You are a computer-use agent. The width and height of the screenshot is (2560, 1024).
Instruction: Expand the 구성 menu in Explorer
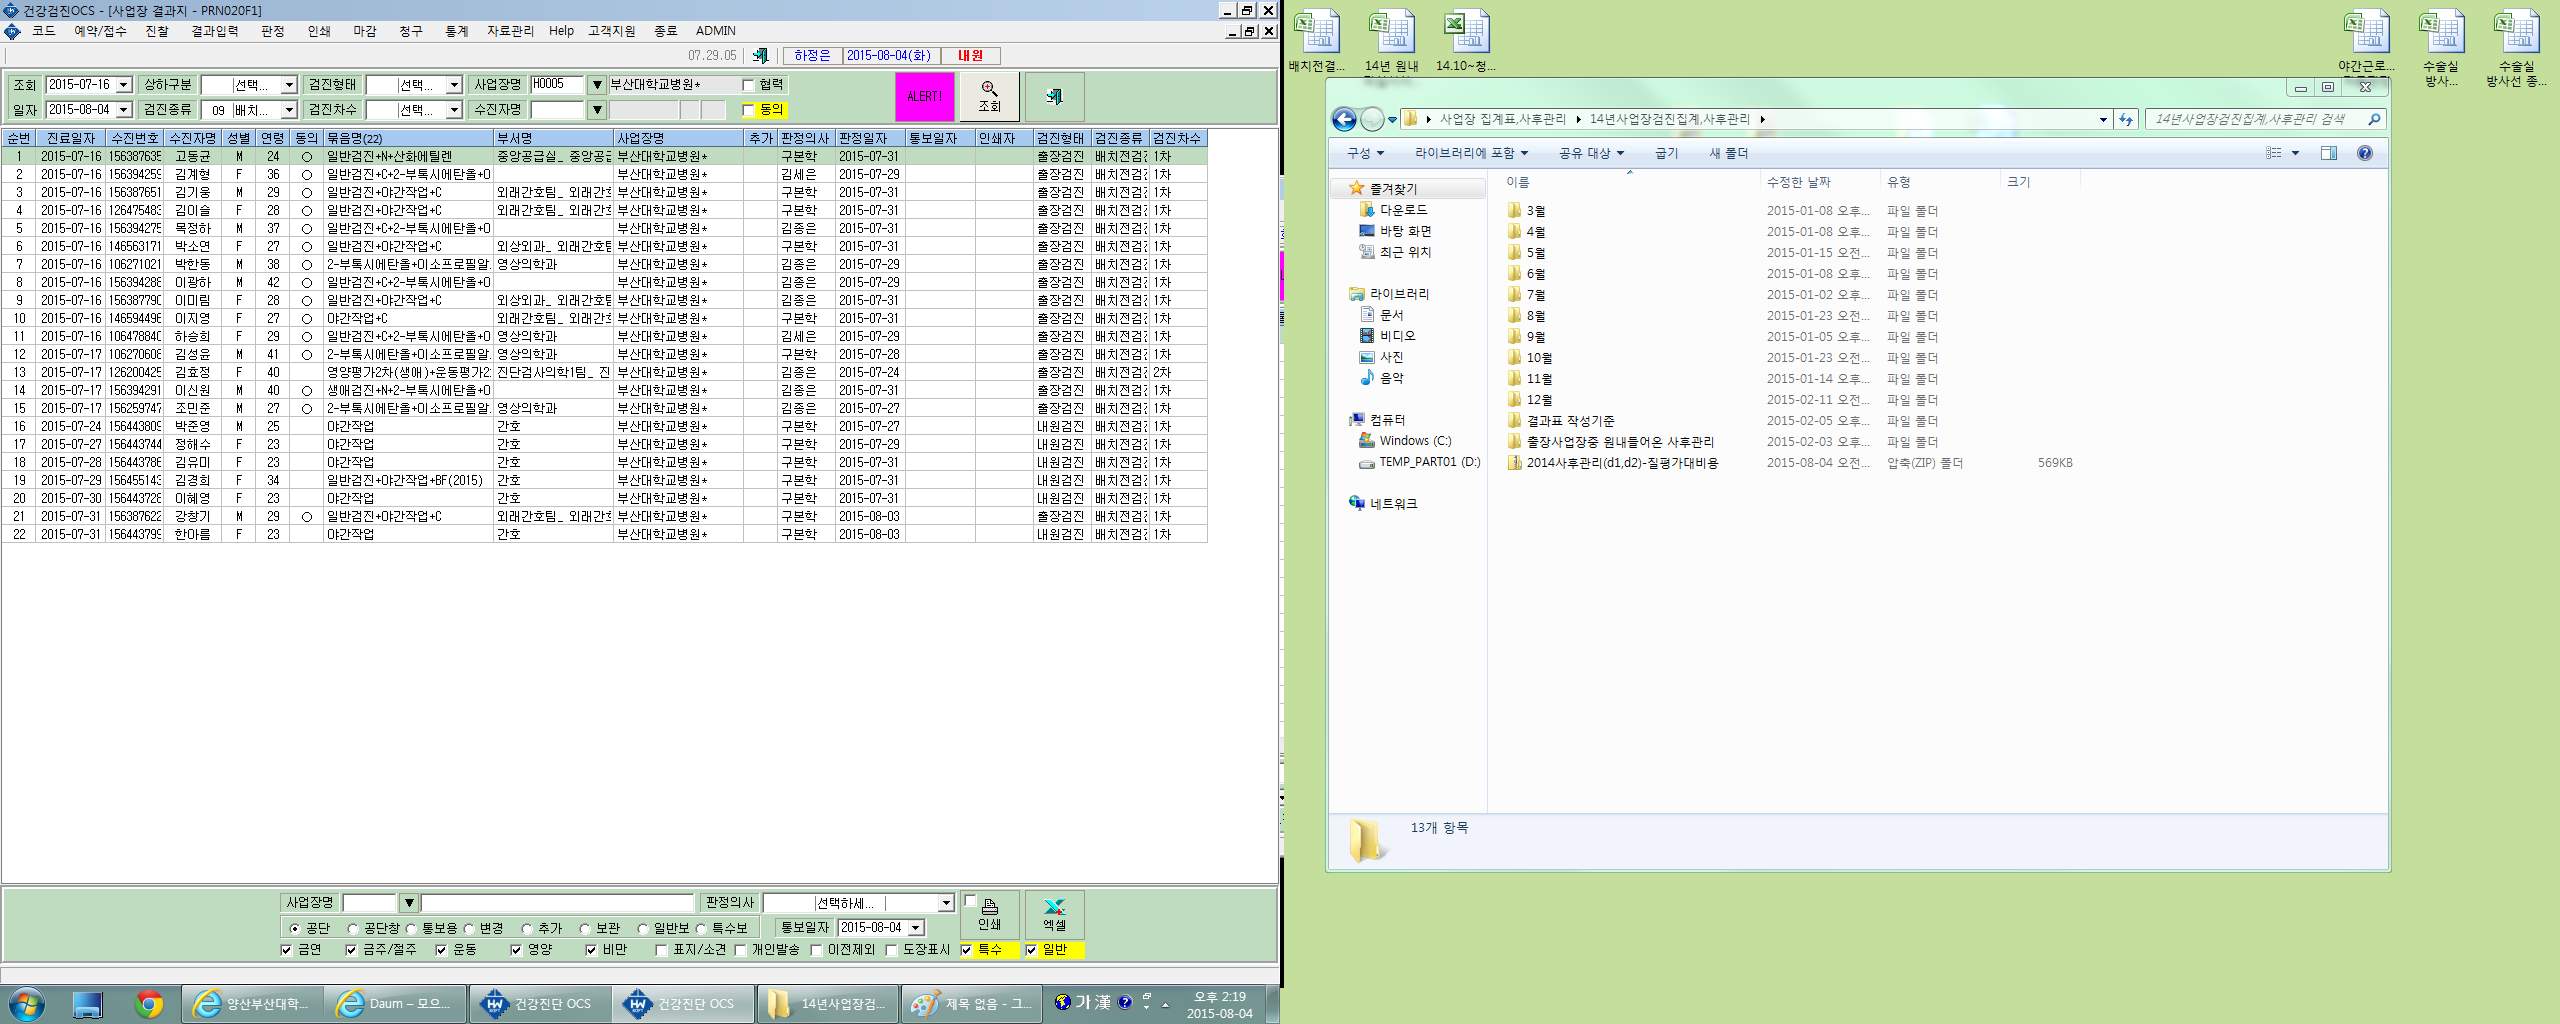pos(1365,153)
